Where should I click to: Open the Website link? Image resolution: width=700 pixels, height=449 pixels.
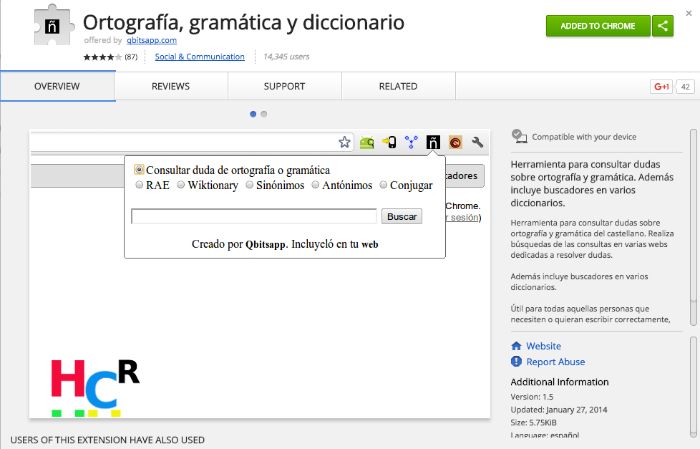543,346
